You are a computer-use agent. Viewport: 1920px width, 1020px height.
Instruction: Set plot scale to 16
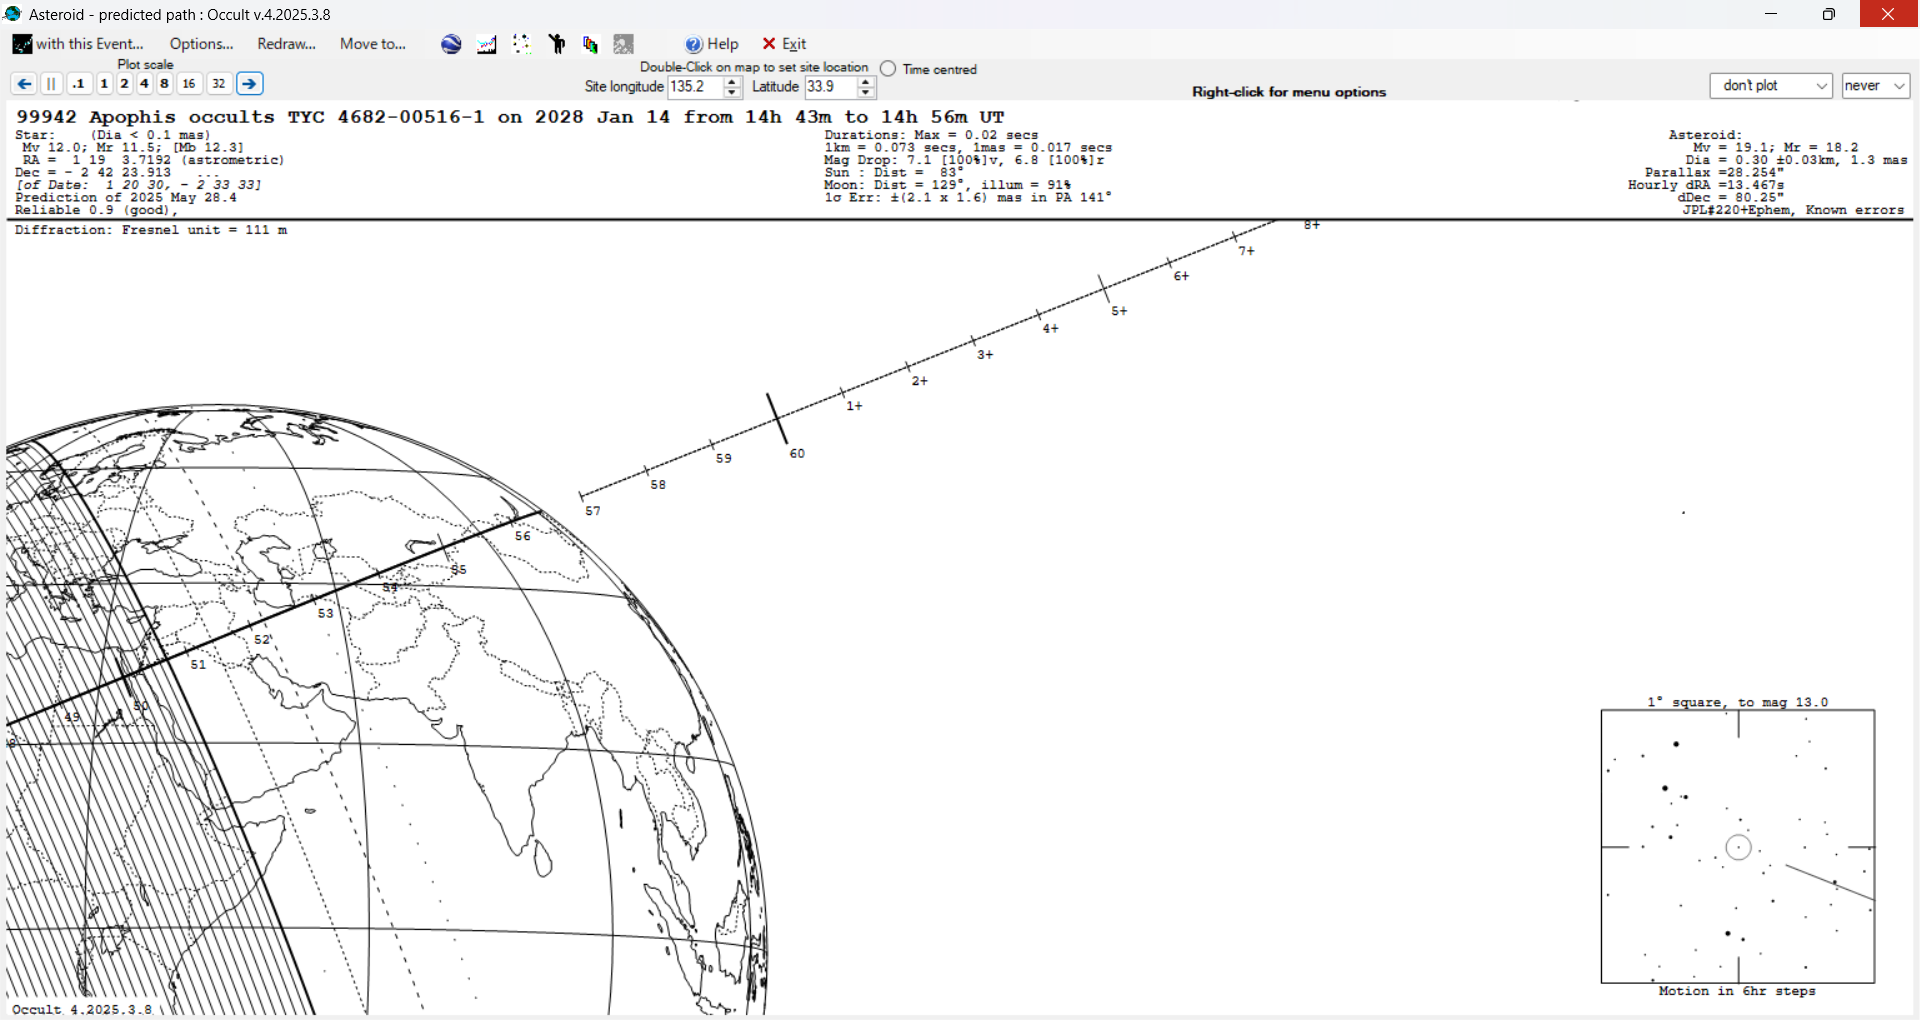[189, 84]
